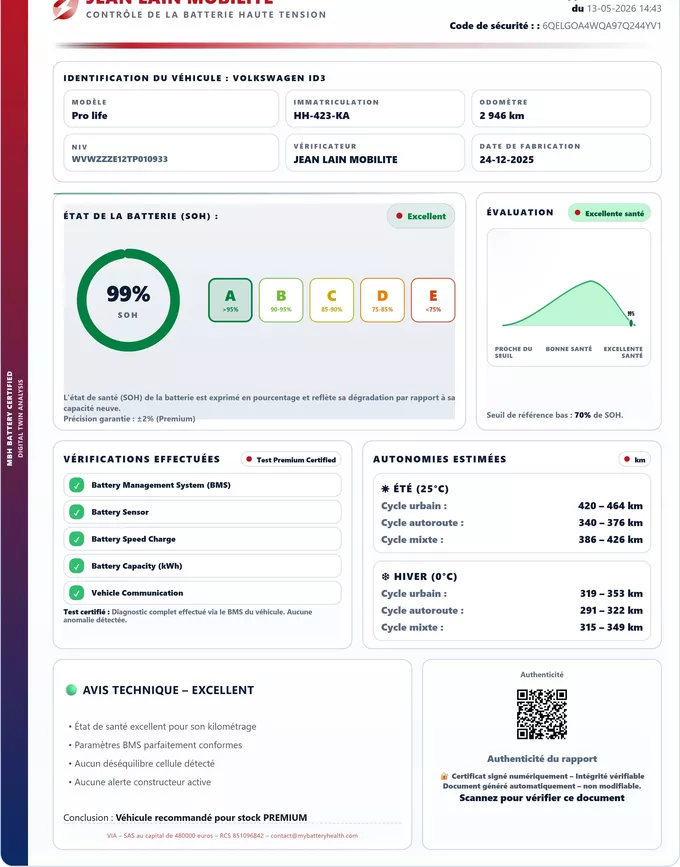This screenshot has height=867, width=680.
Task: Click the sun icon beside ÉTÉ (25°C)
Action: pos(385,489)
